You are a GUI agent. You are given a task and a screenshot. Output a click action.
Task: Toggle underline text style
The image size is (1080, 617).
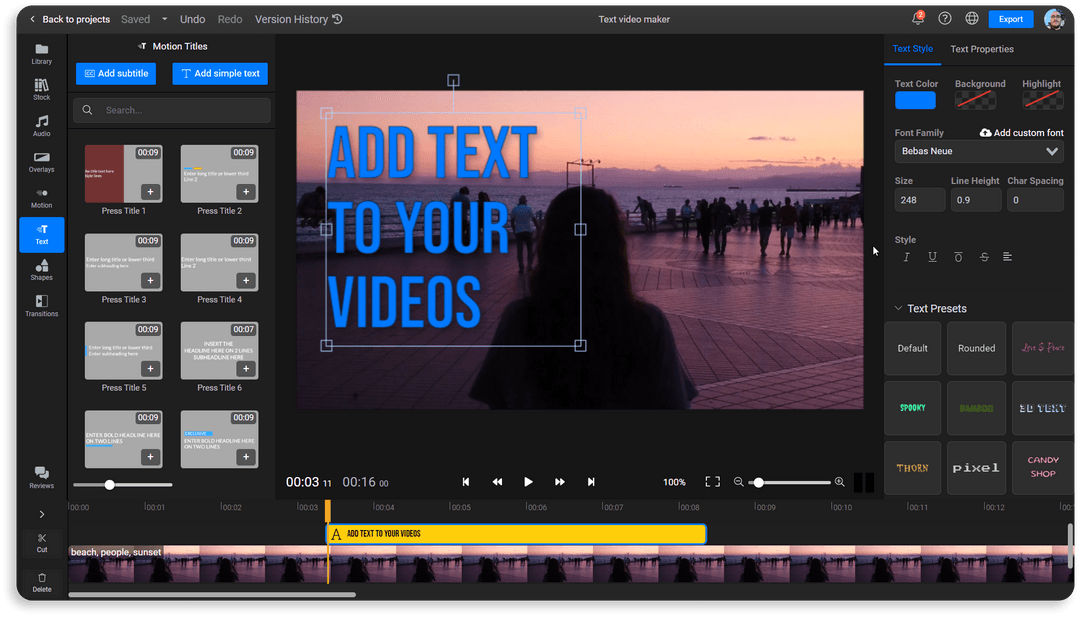coord(933,257)
